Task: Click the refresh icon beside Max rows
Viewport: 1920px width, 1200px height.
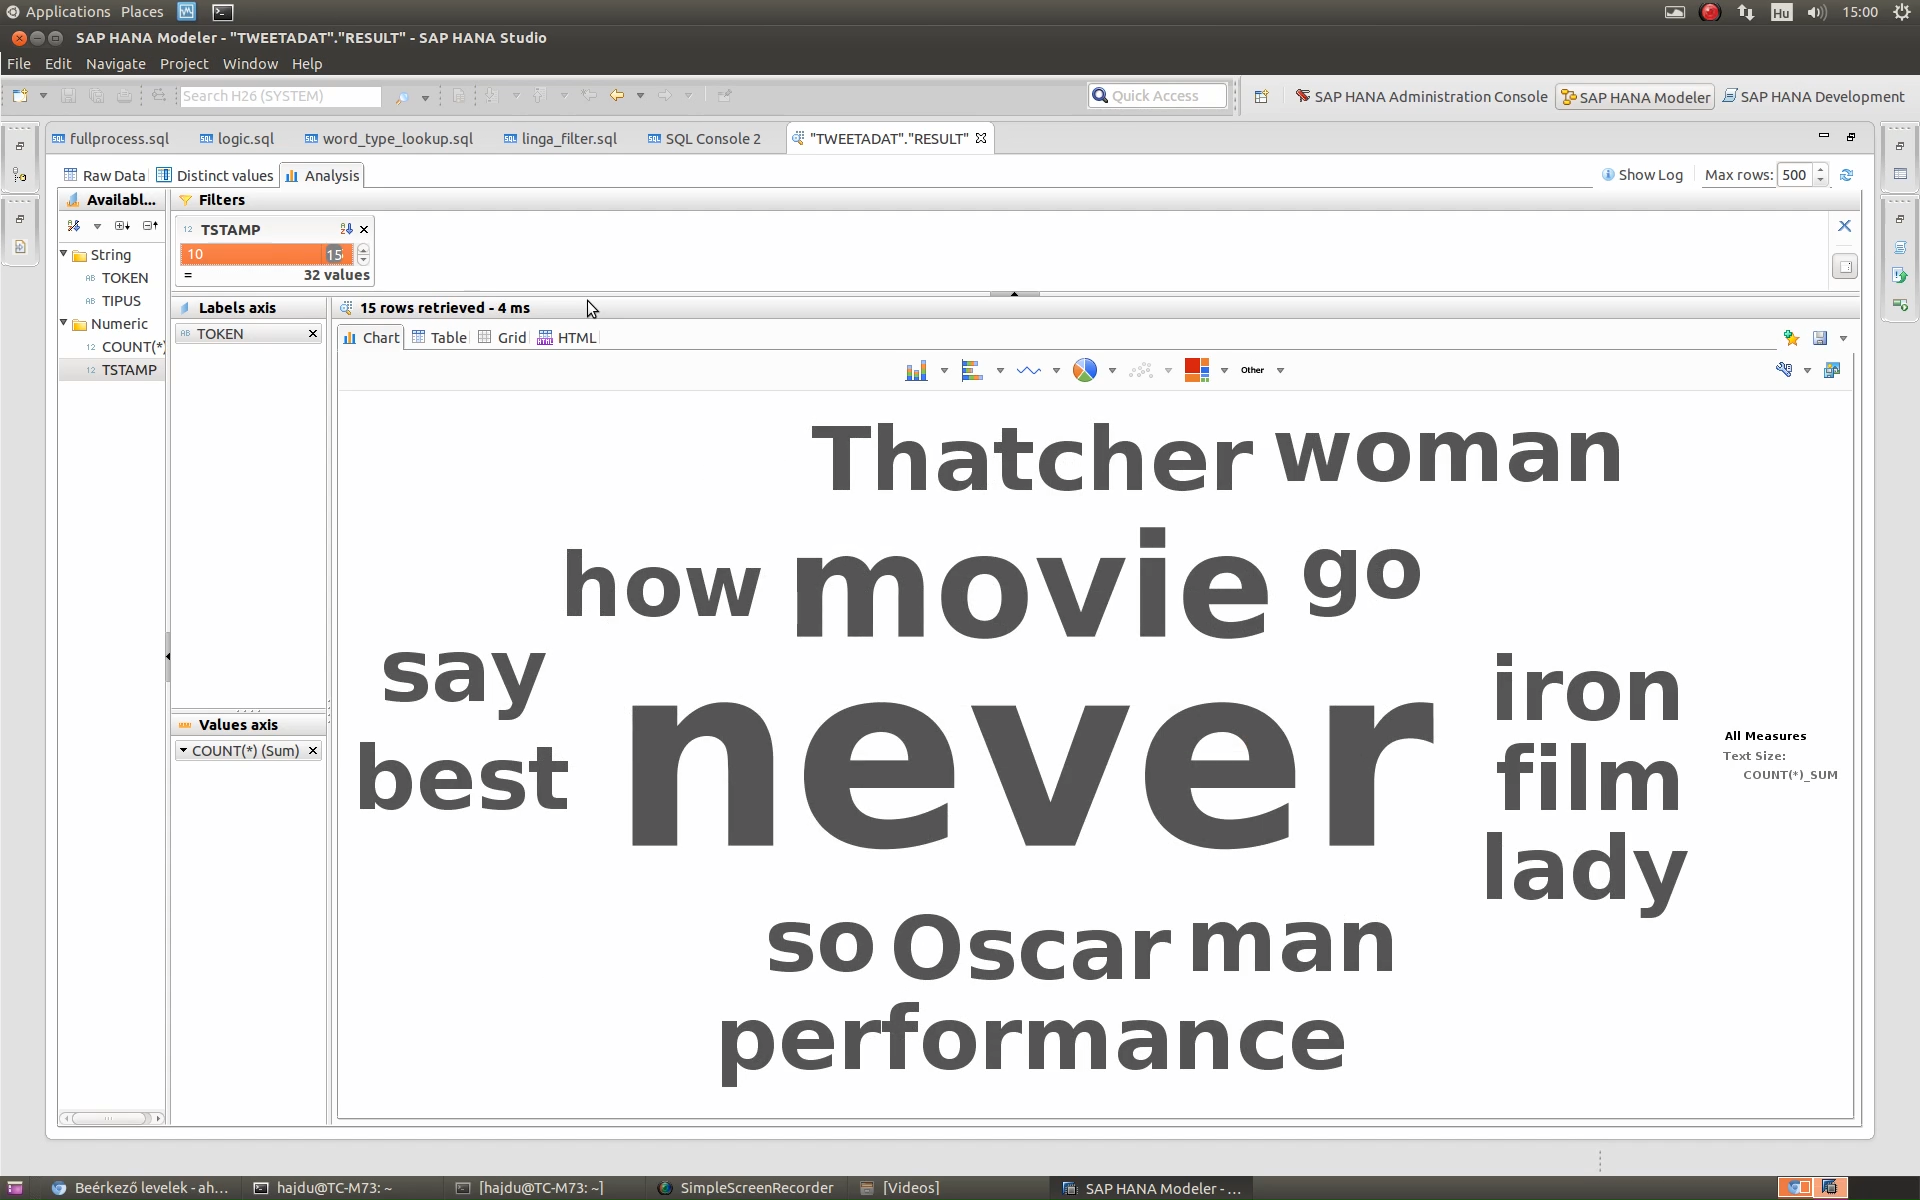Action: tap(1847, 175)
